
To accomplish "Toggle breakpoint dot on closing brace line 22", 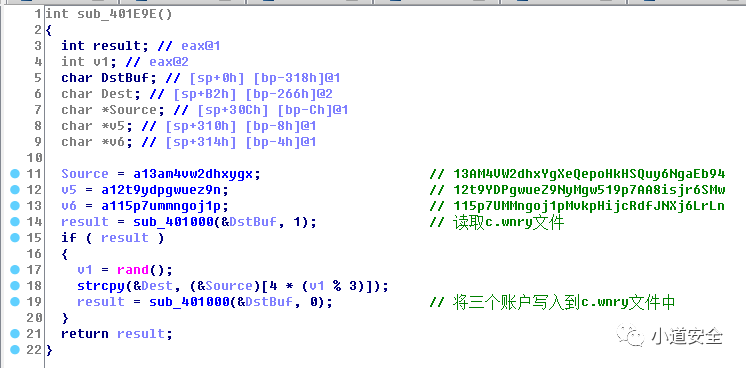I will tap(15, 350).
